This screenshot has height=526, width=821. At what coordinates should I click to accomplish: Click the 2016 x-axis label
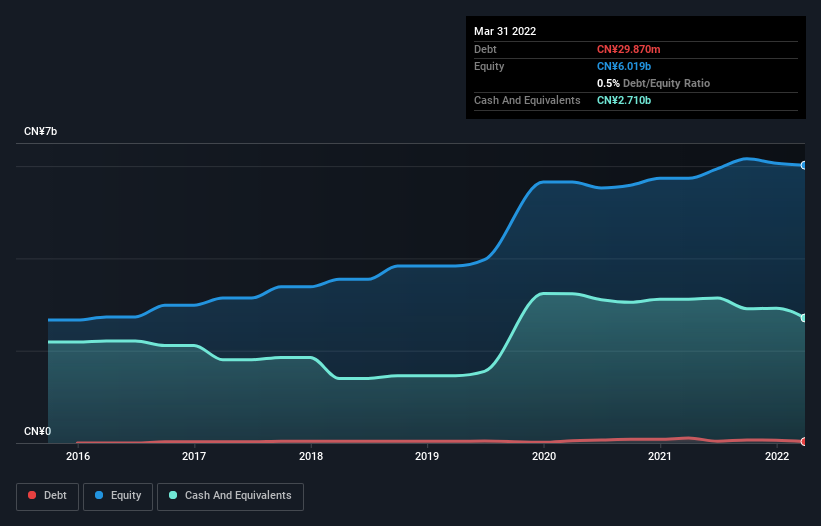78,456
